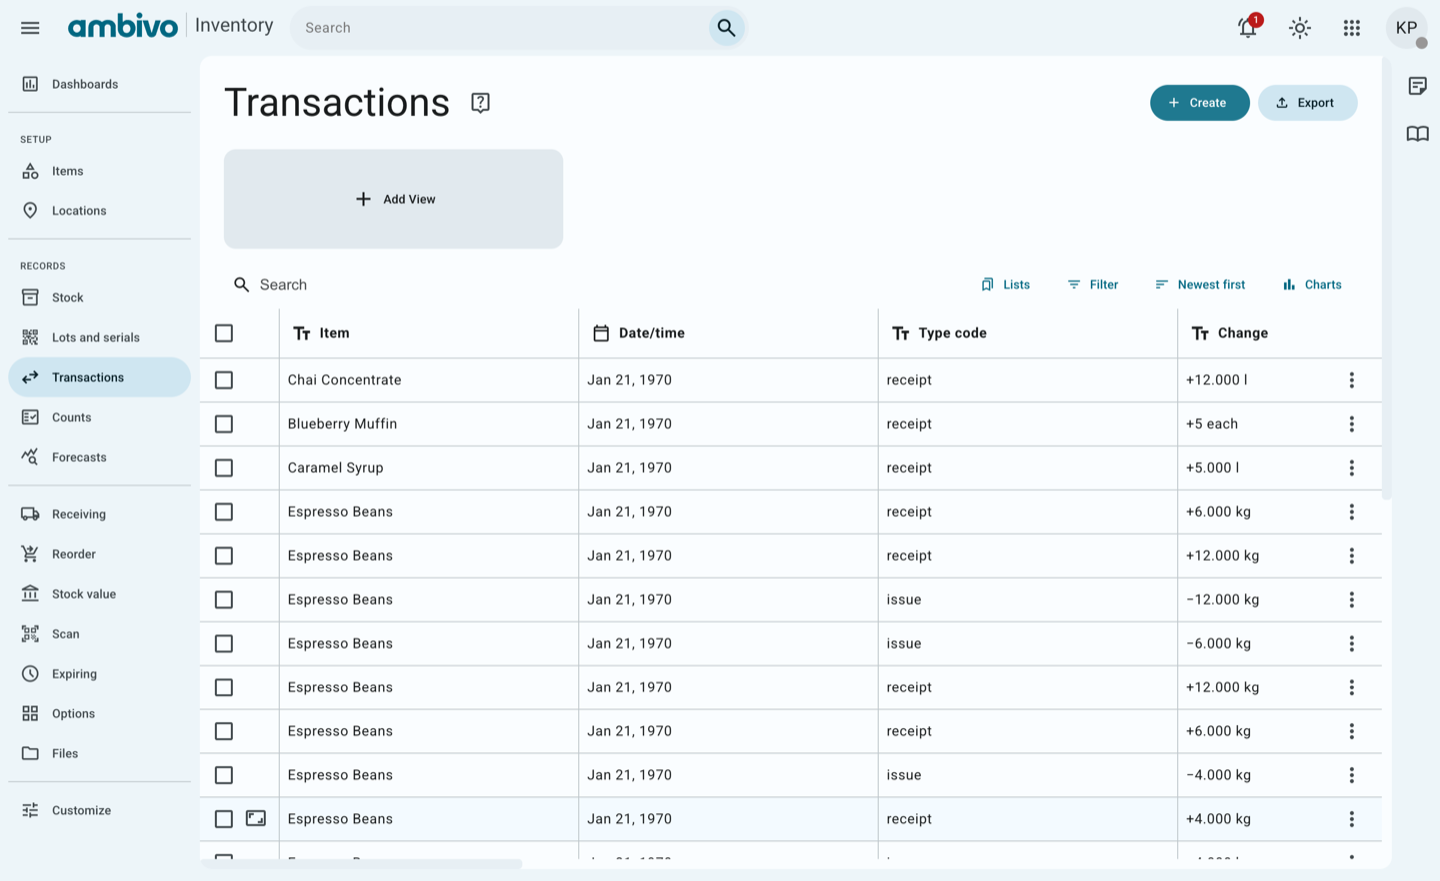
Task: Click the help icon beside Transactions title
Action: [480, 103]
